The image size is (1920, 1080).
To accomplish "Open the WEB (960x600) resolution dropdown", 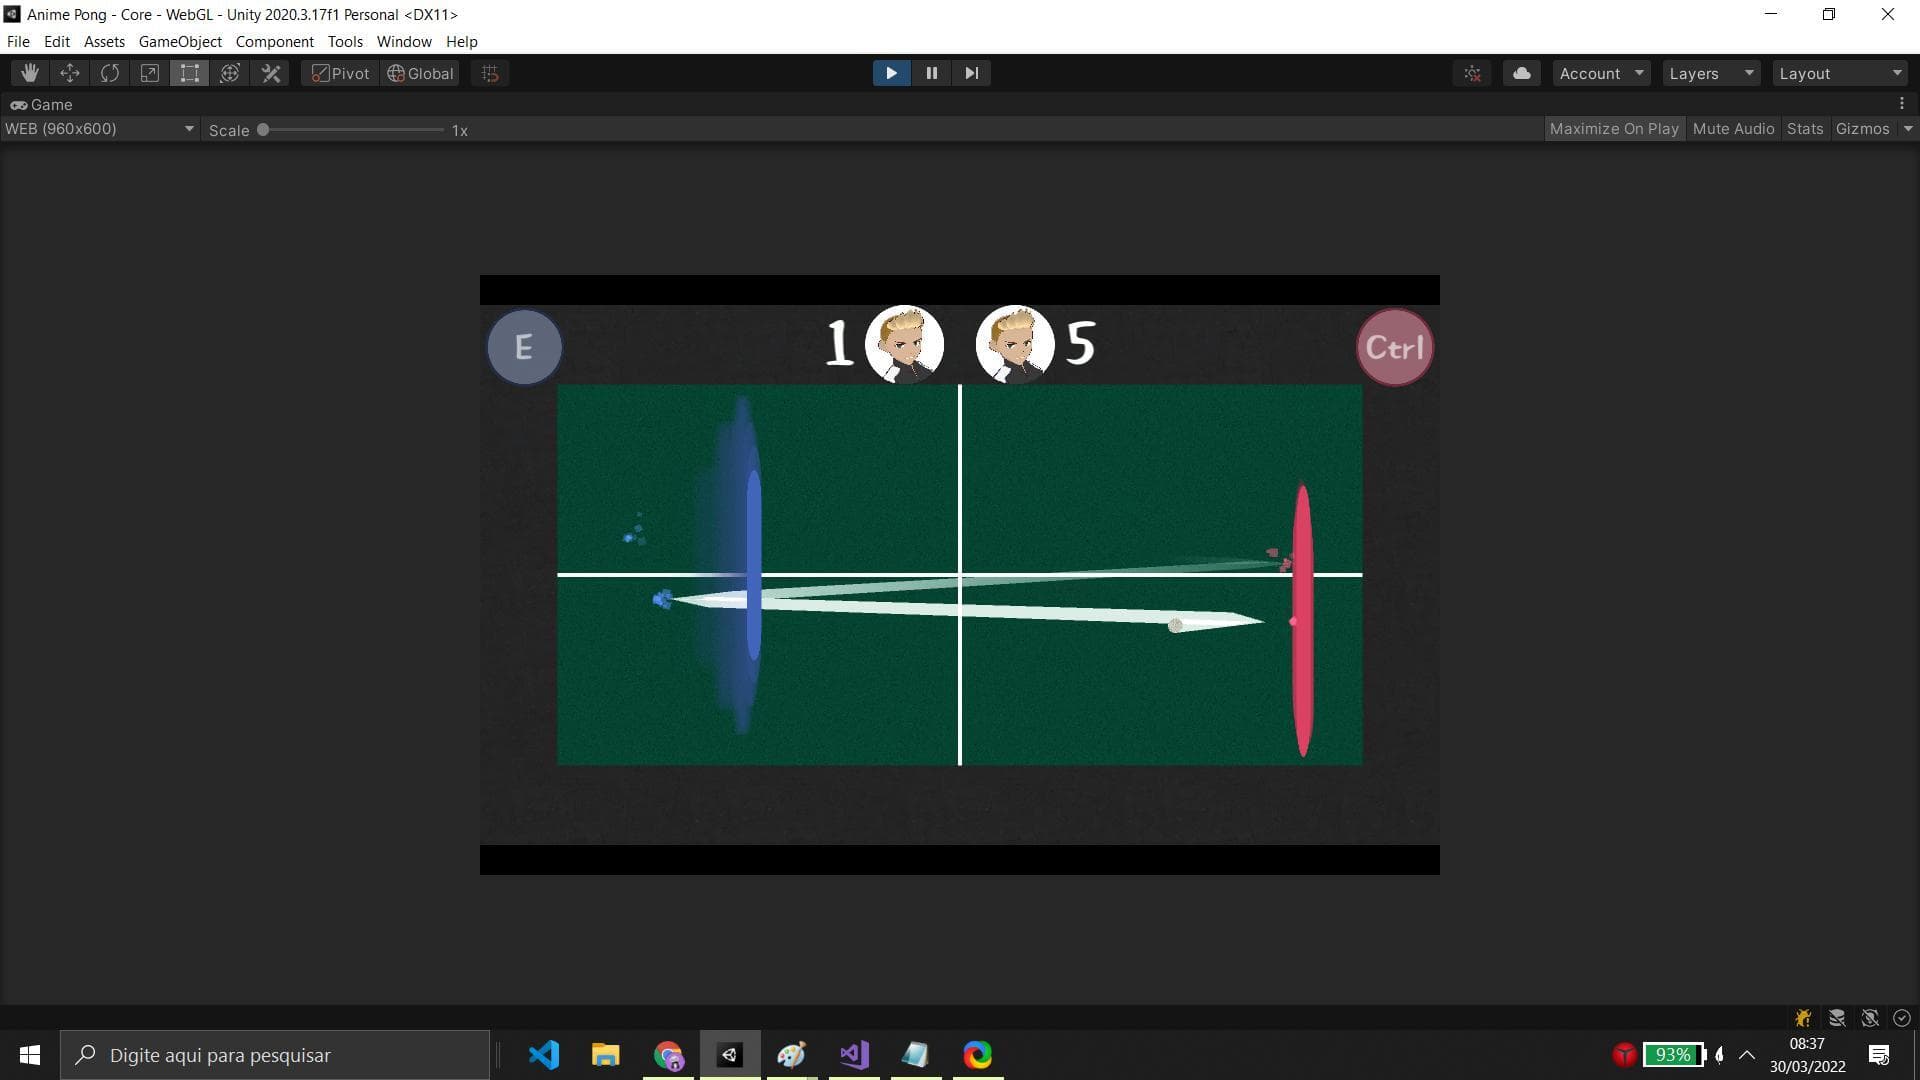I will pyautogui.click(x=99, y=129).
